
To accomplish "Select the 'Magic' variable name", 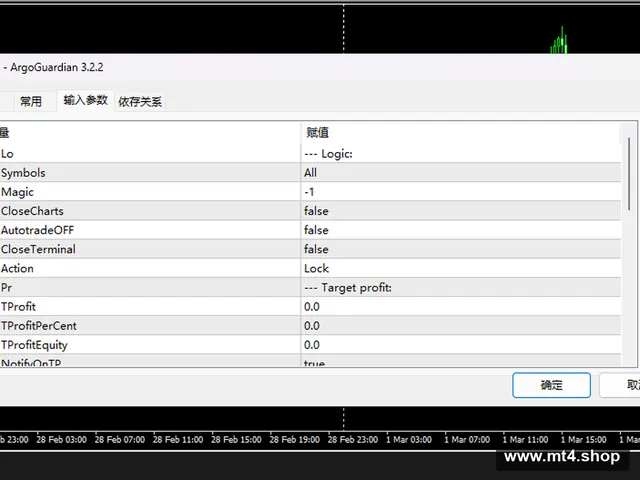I will click(18, 192).
